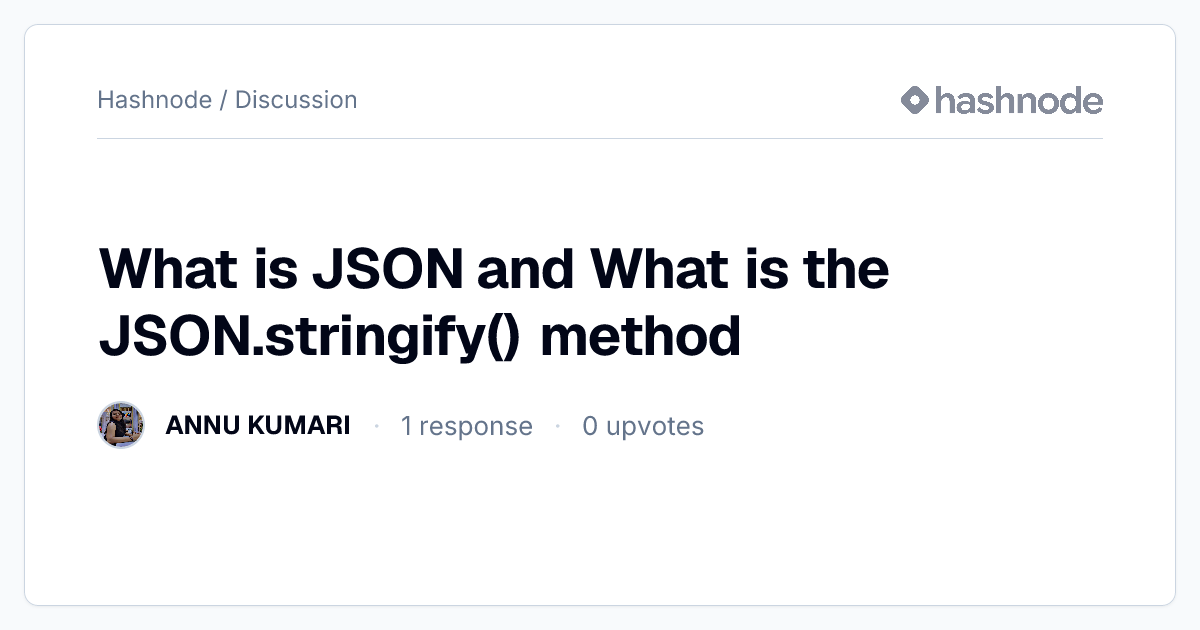Open the Hashnode breadcrumb link
Screen dimensions: 1200x630
155,100
